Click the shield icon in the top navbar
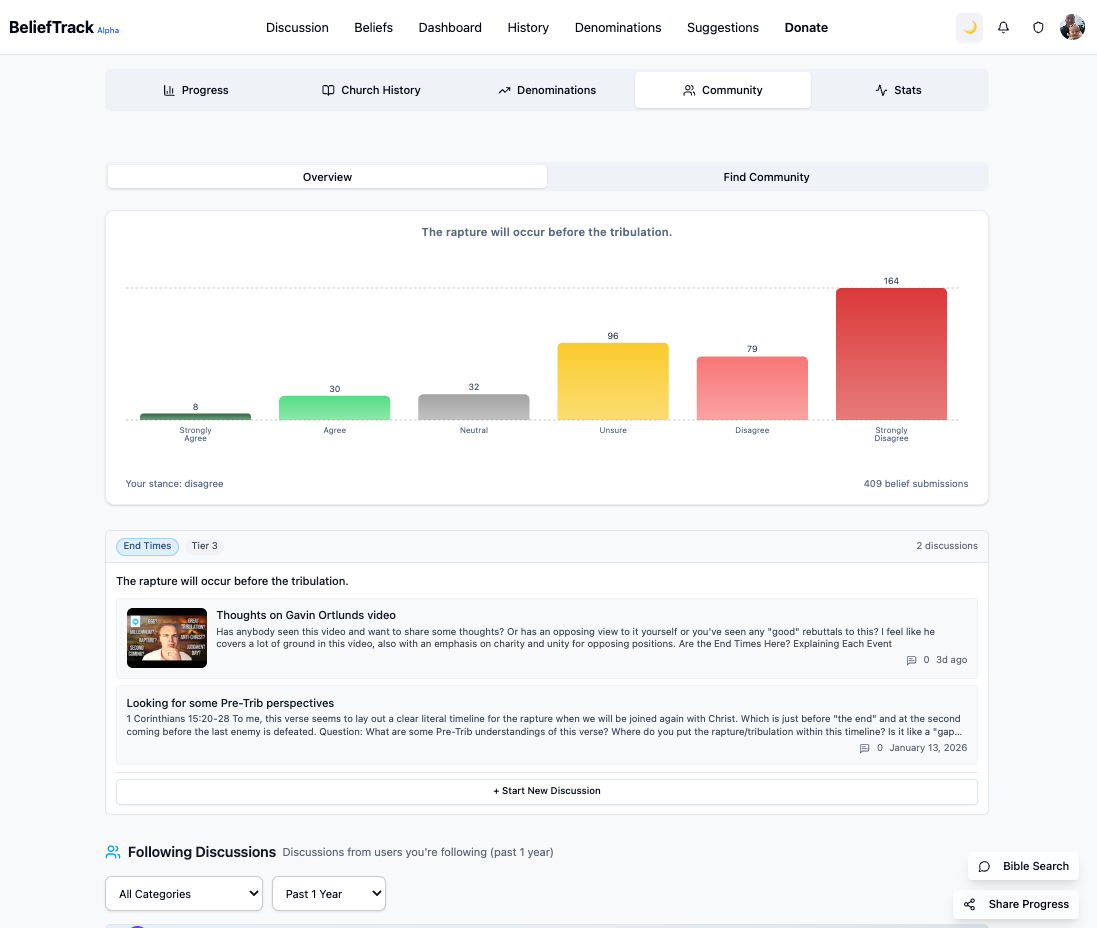The height and width of the screenshot is (928, 1097). click(1038, 27)
